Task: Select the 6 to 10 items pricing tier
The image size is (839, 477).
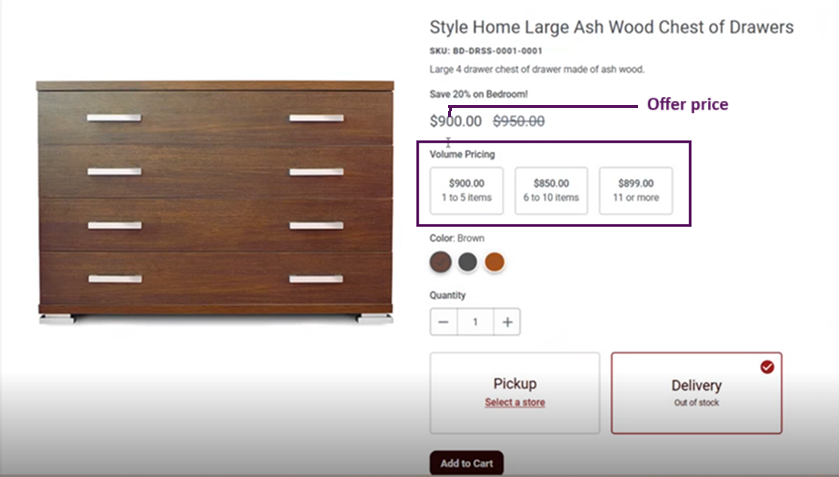Action: (551, 190)
